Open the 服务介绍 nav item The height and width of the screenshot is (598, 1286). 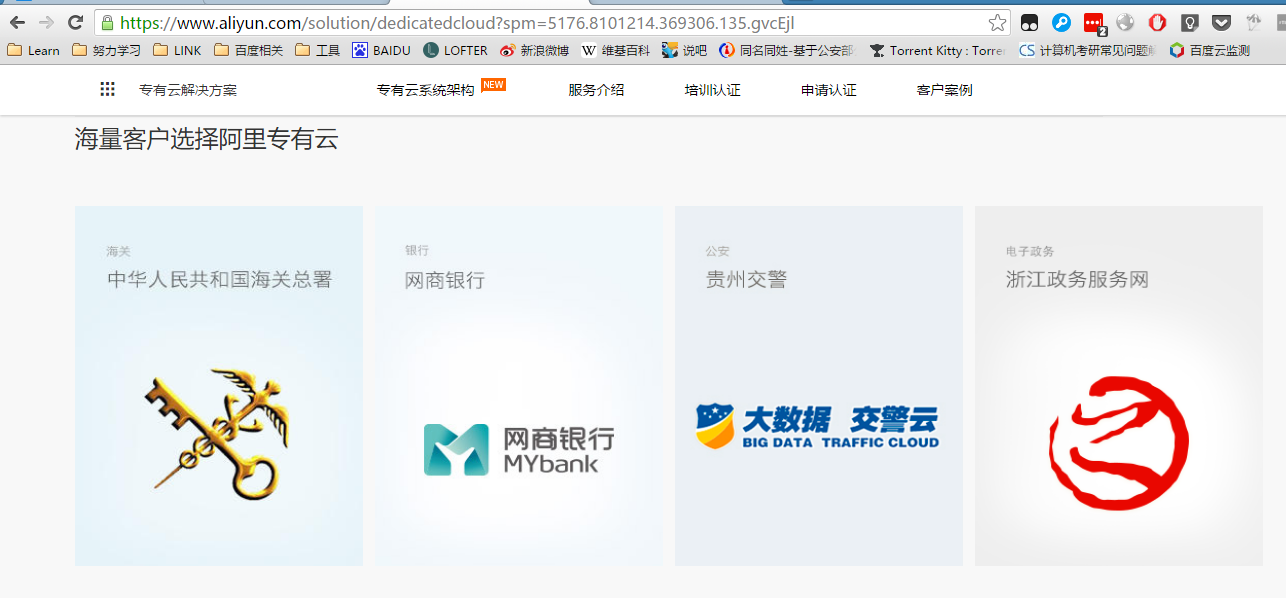tap(596, 90)
